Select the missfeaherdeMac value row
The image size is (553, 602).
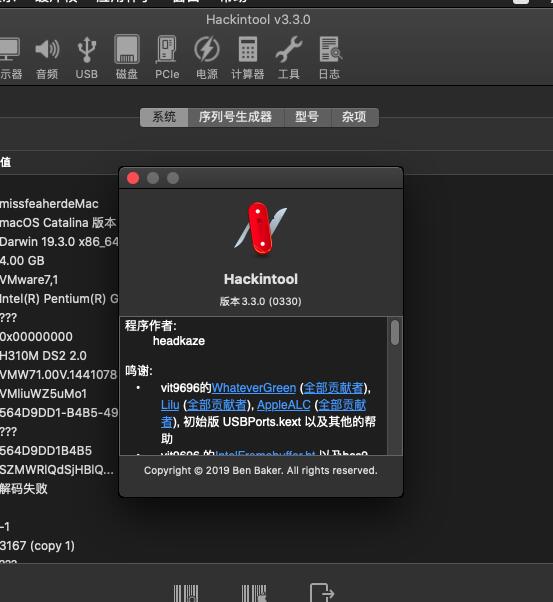click(49, 204)
